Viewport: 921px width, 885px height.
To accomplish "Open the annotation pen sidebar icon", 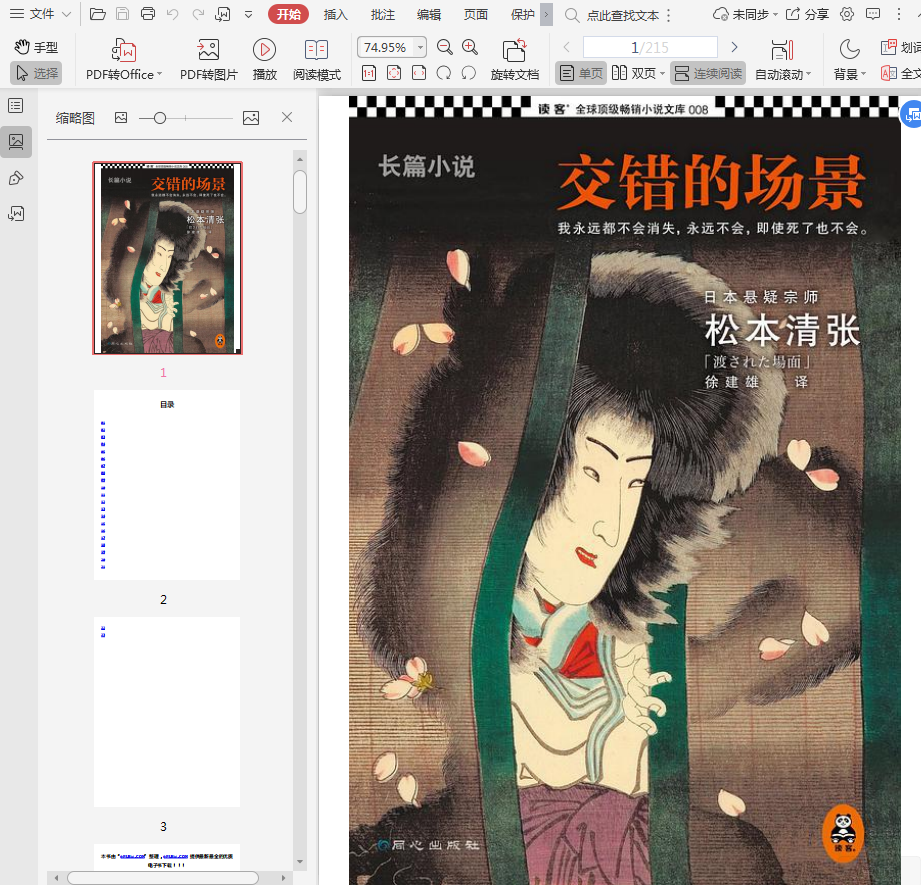I will (16, 178).
